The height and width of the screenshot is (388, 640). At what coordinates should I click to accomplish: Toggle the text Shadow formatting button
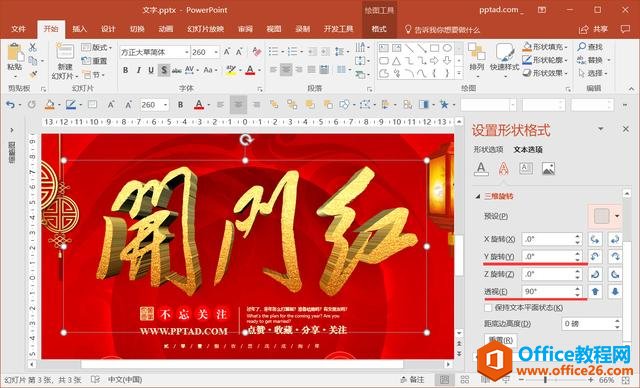click(x=164, y=70)
